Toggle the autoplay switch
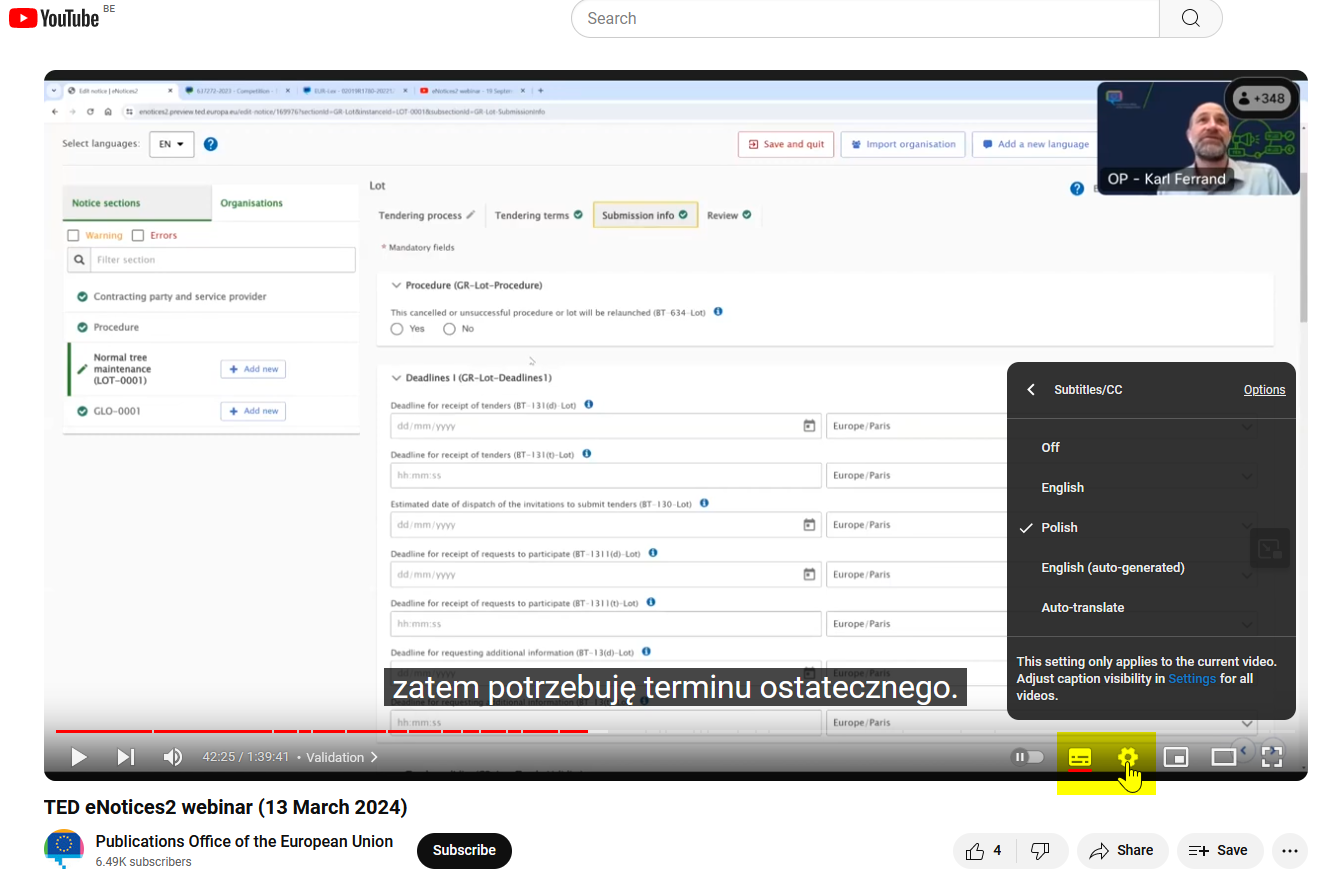Image resolution: width=1318 pixels, height=876 pixels. pos(1029,757)
